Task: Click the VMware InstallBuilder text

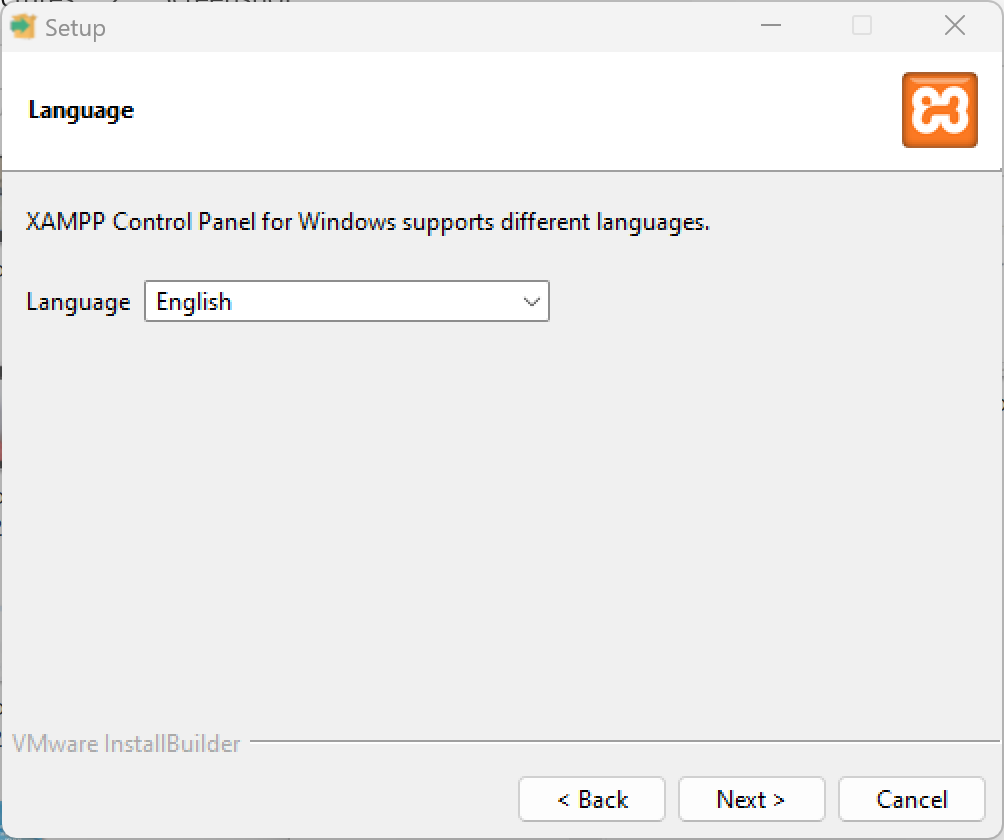Action: pos(126,743)
